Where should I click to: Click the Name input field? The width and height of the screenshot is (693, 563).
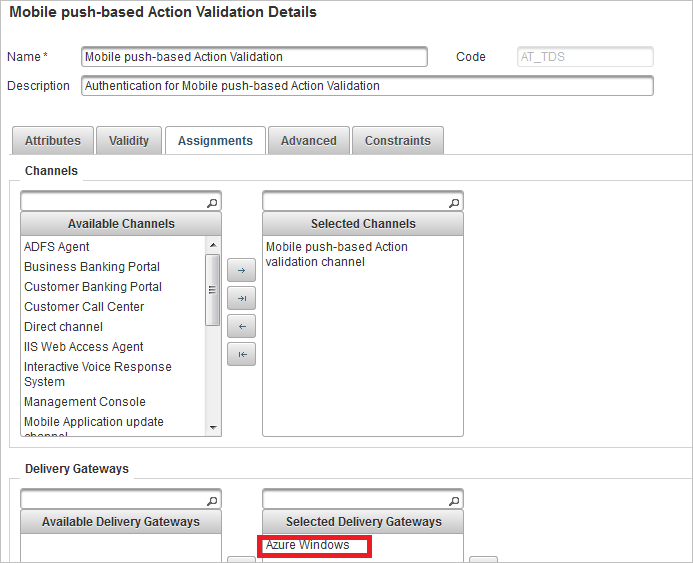254,57
